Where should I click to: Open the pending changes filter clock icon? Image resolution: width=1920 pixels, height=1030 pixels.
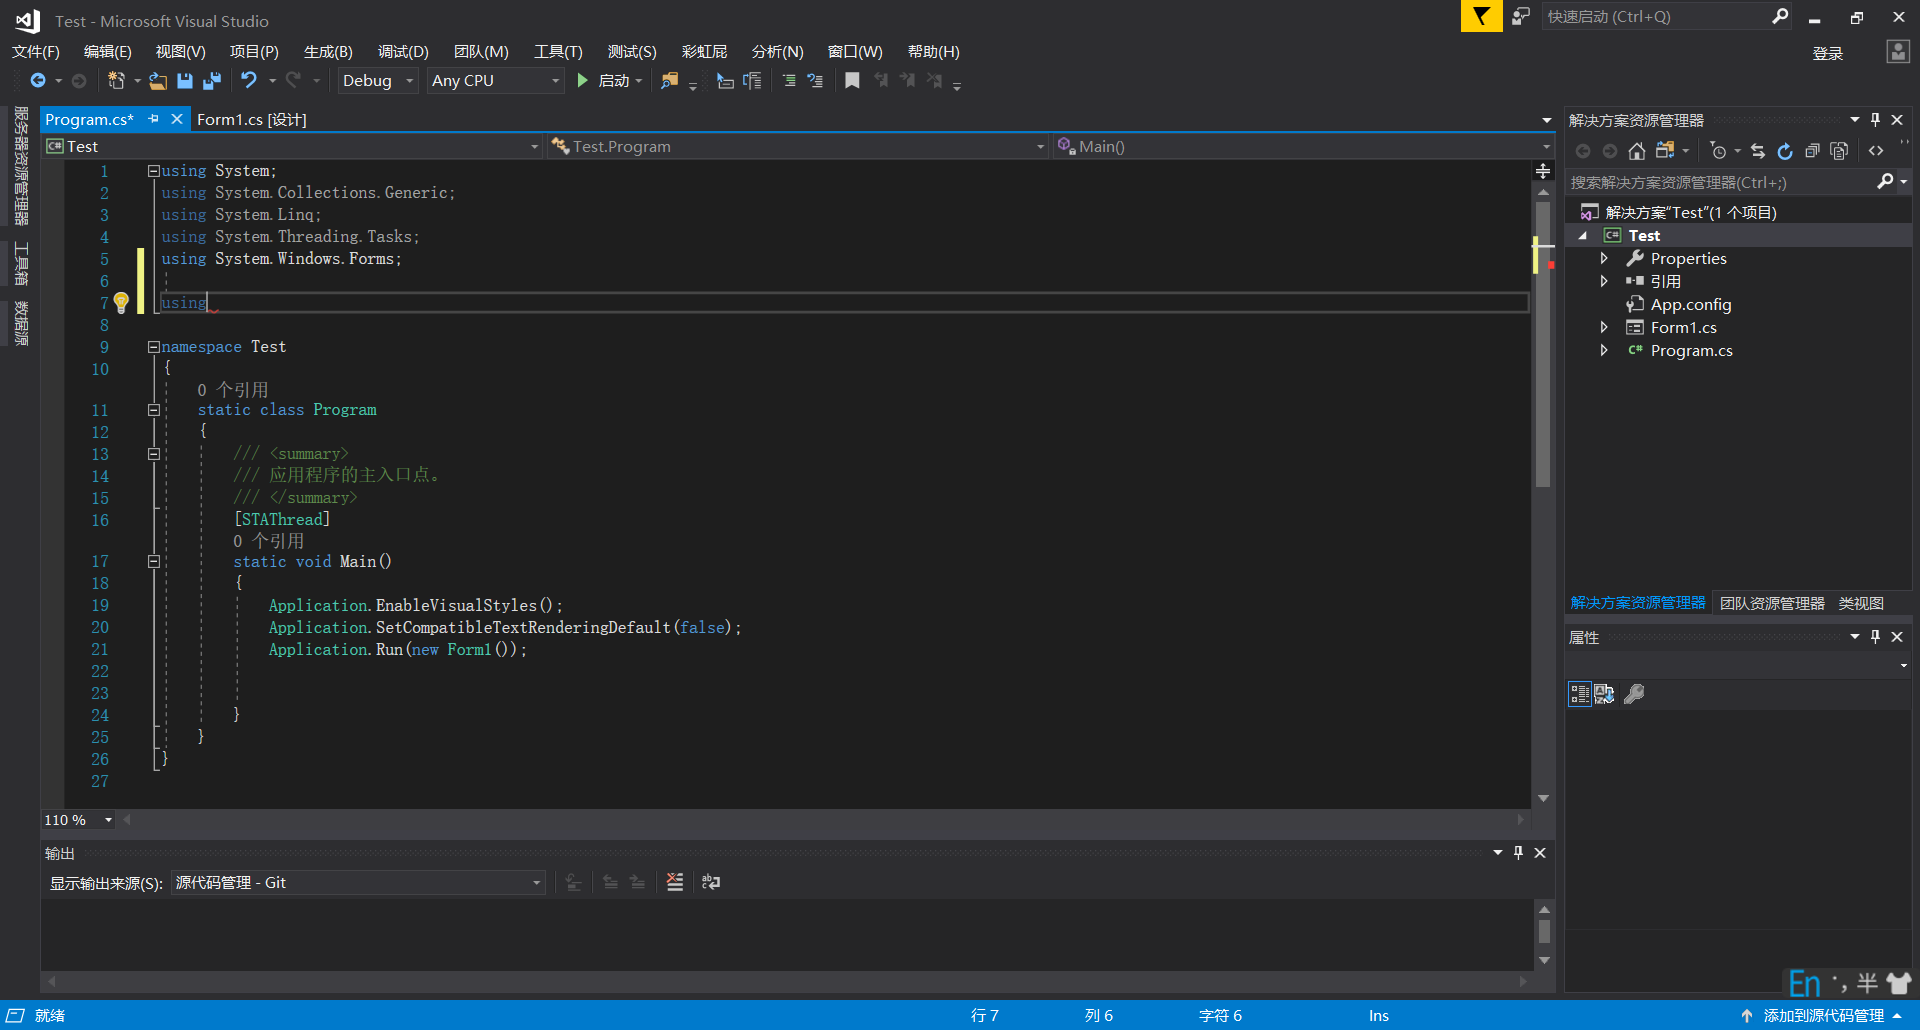pyautogui.click(x=1718, y=151)
